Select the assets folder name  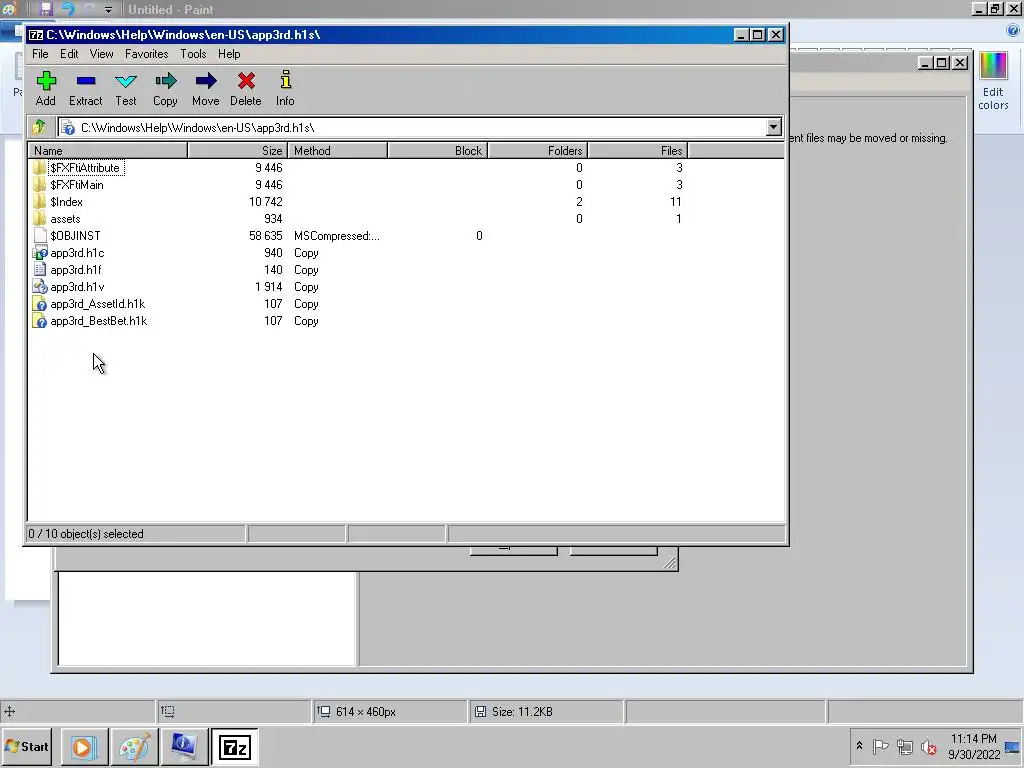[65, 219]
